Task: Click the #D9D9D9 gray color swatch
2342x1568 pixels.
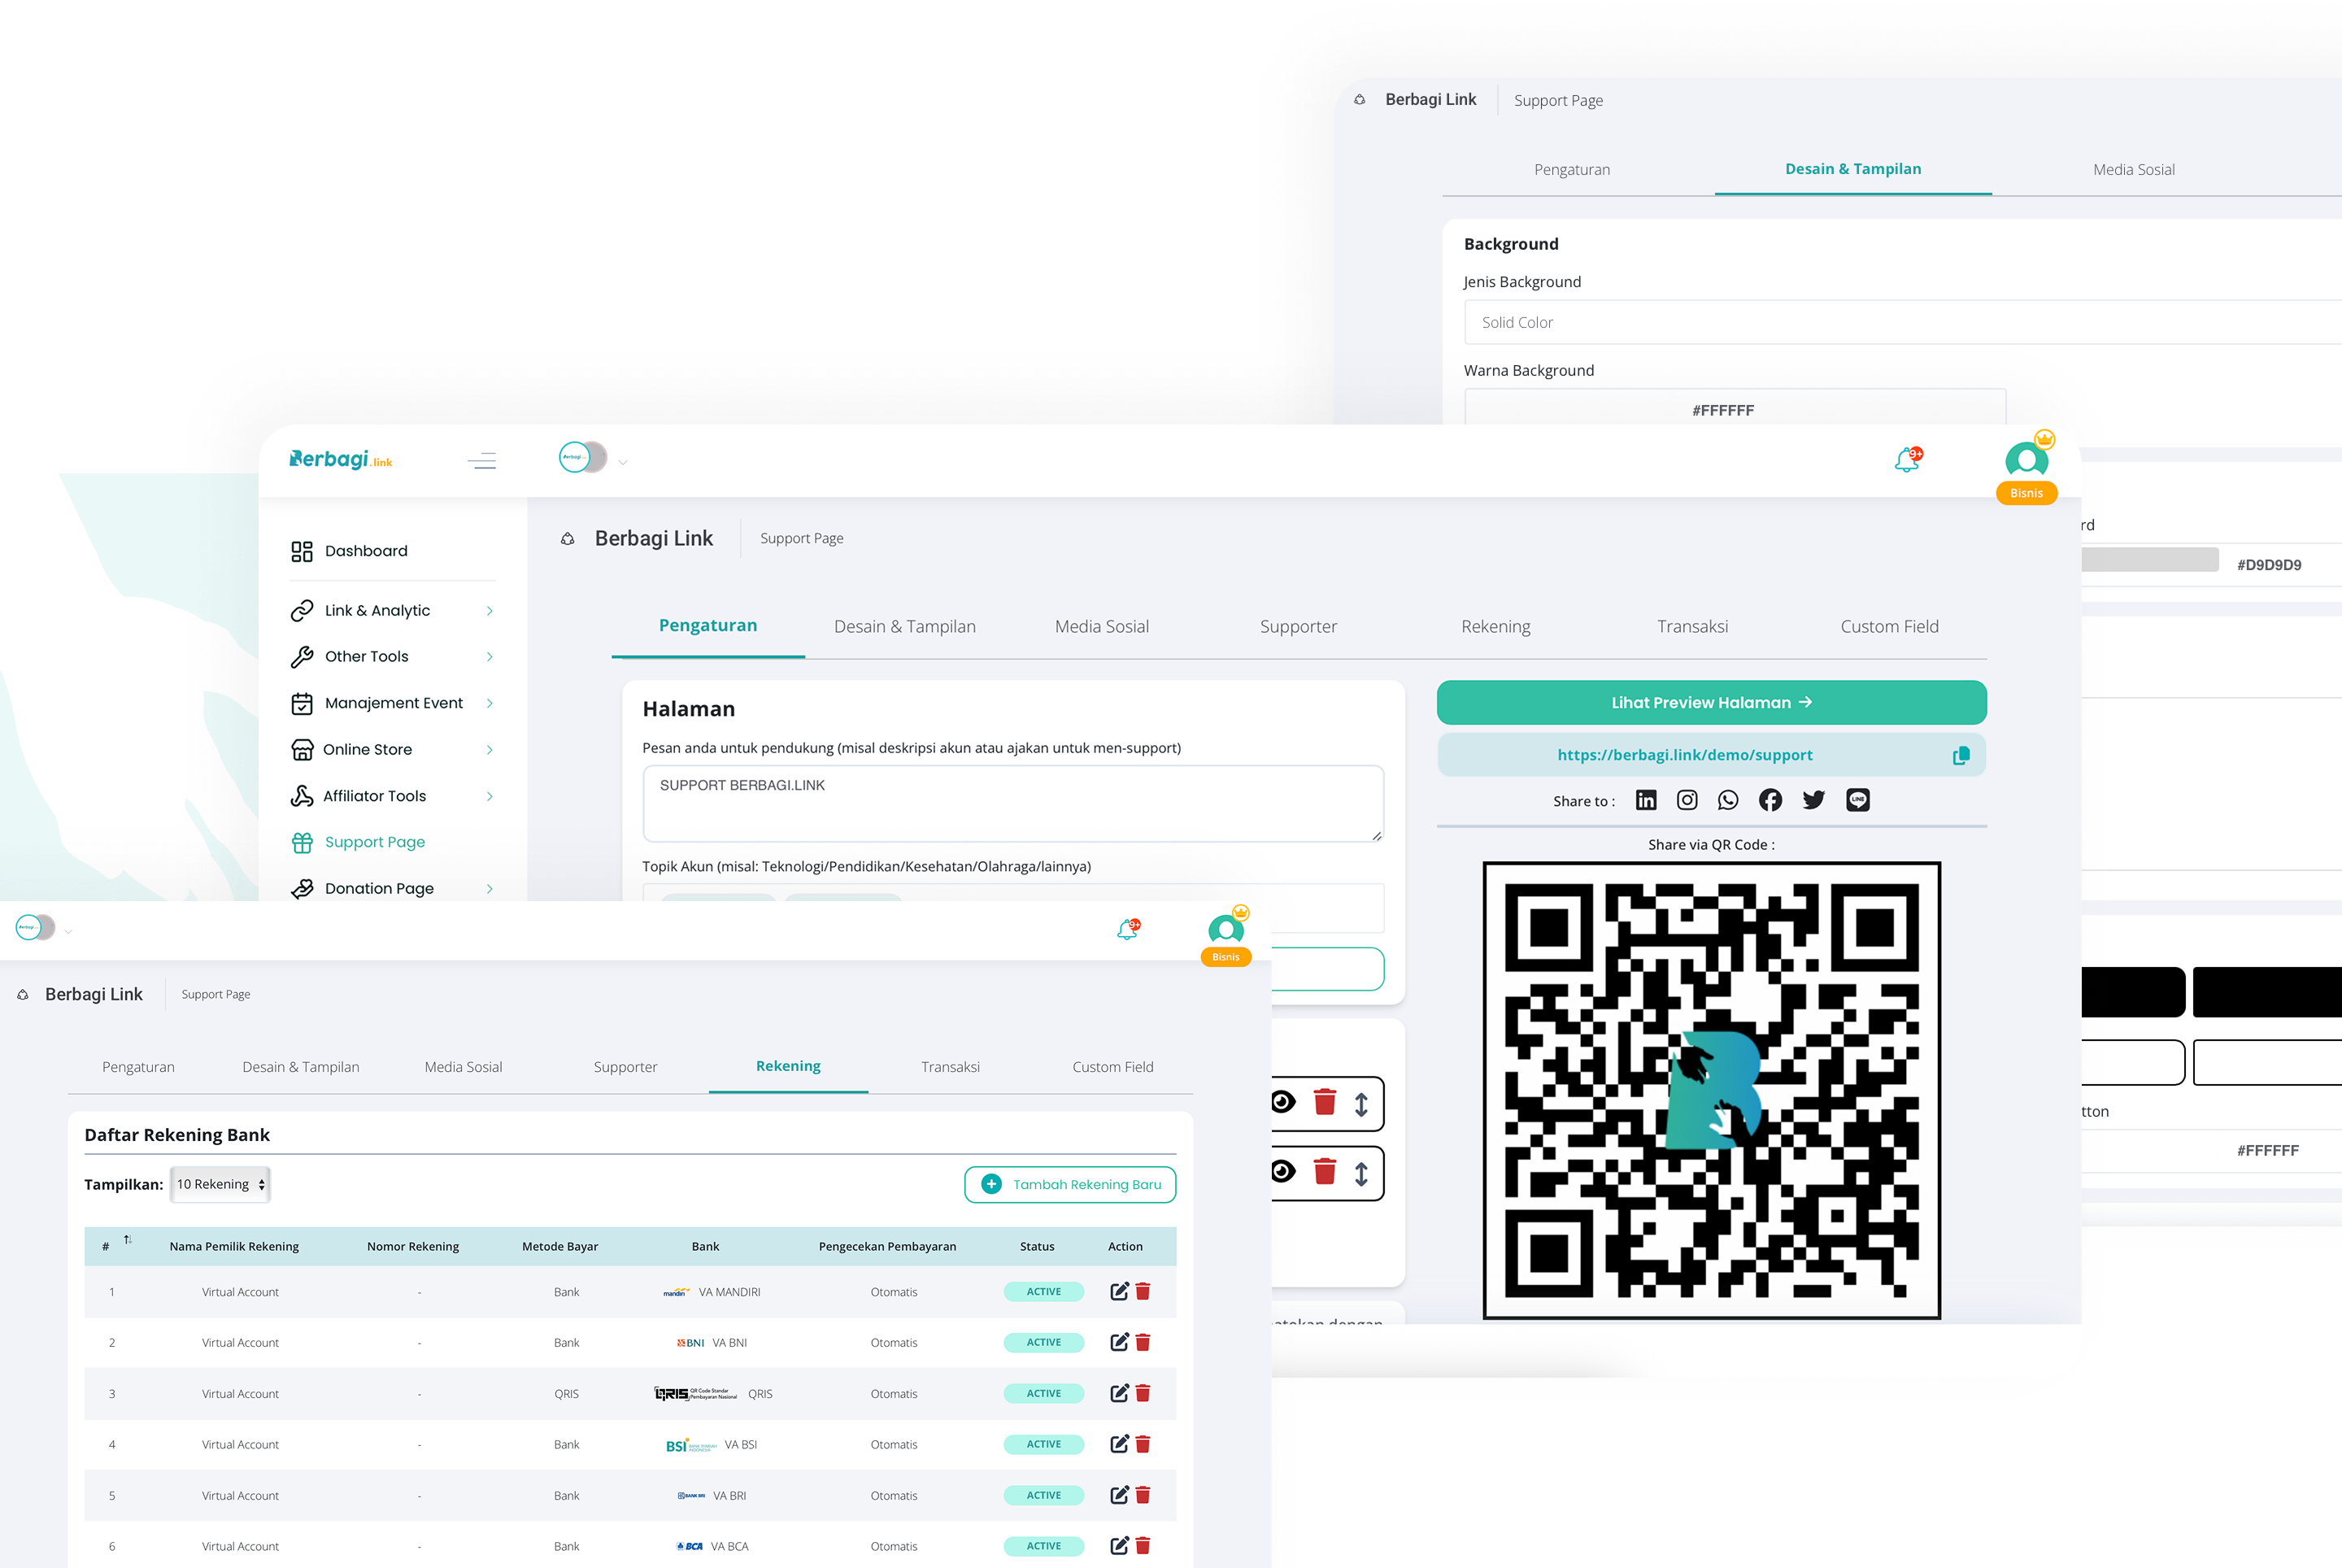Action: point(2150,560)
